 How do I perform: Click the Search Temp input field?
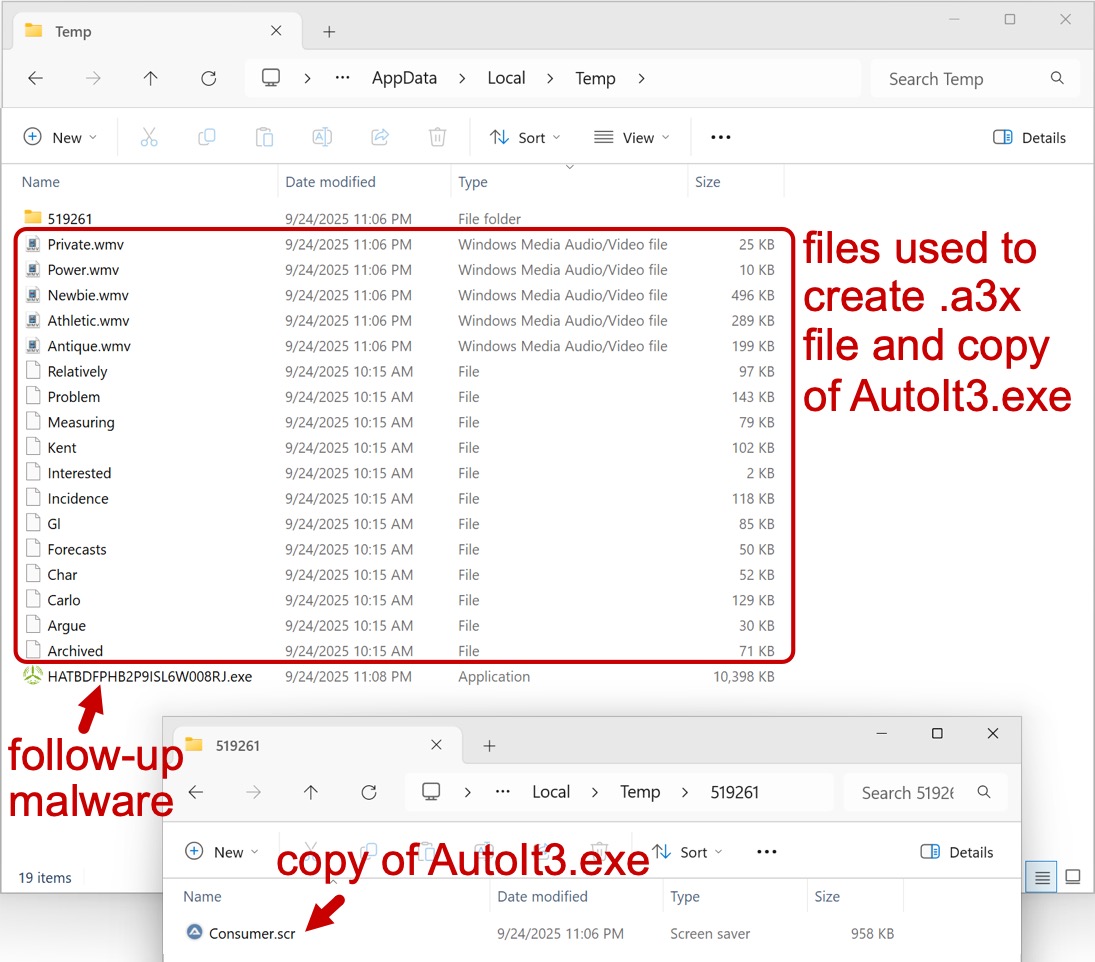(960, 79)
